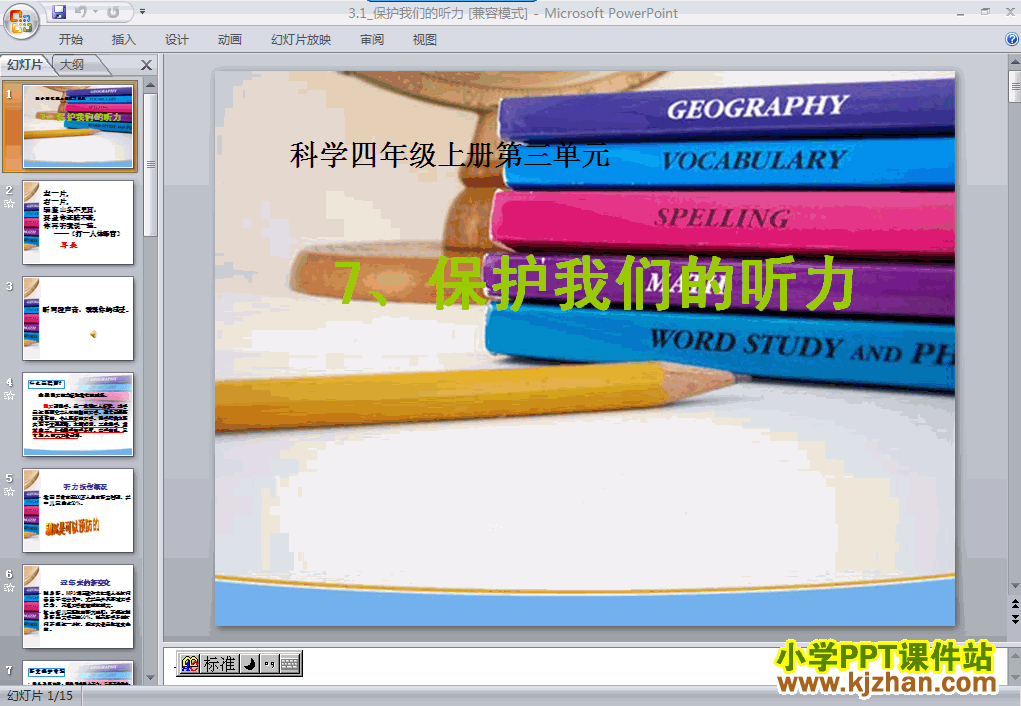Screen dimensions: 1021x706
Task: Click animation star icon beside slide 6
Action: pos(9,587)
